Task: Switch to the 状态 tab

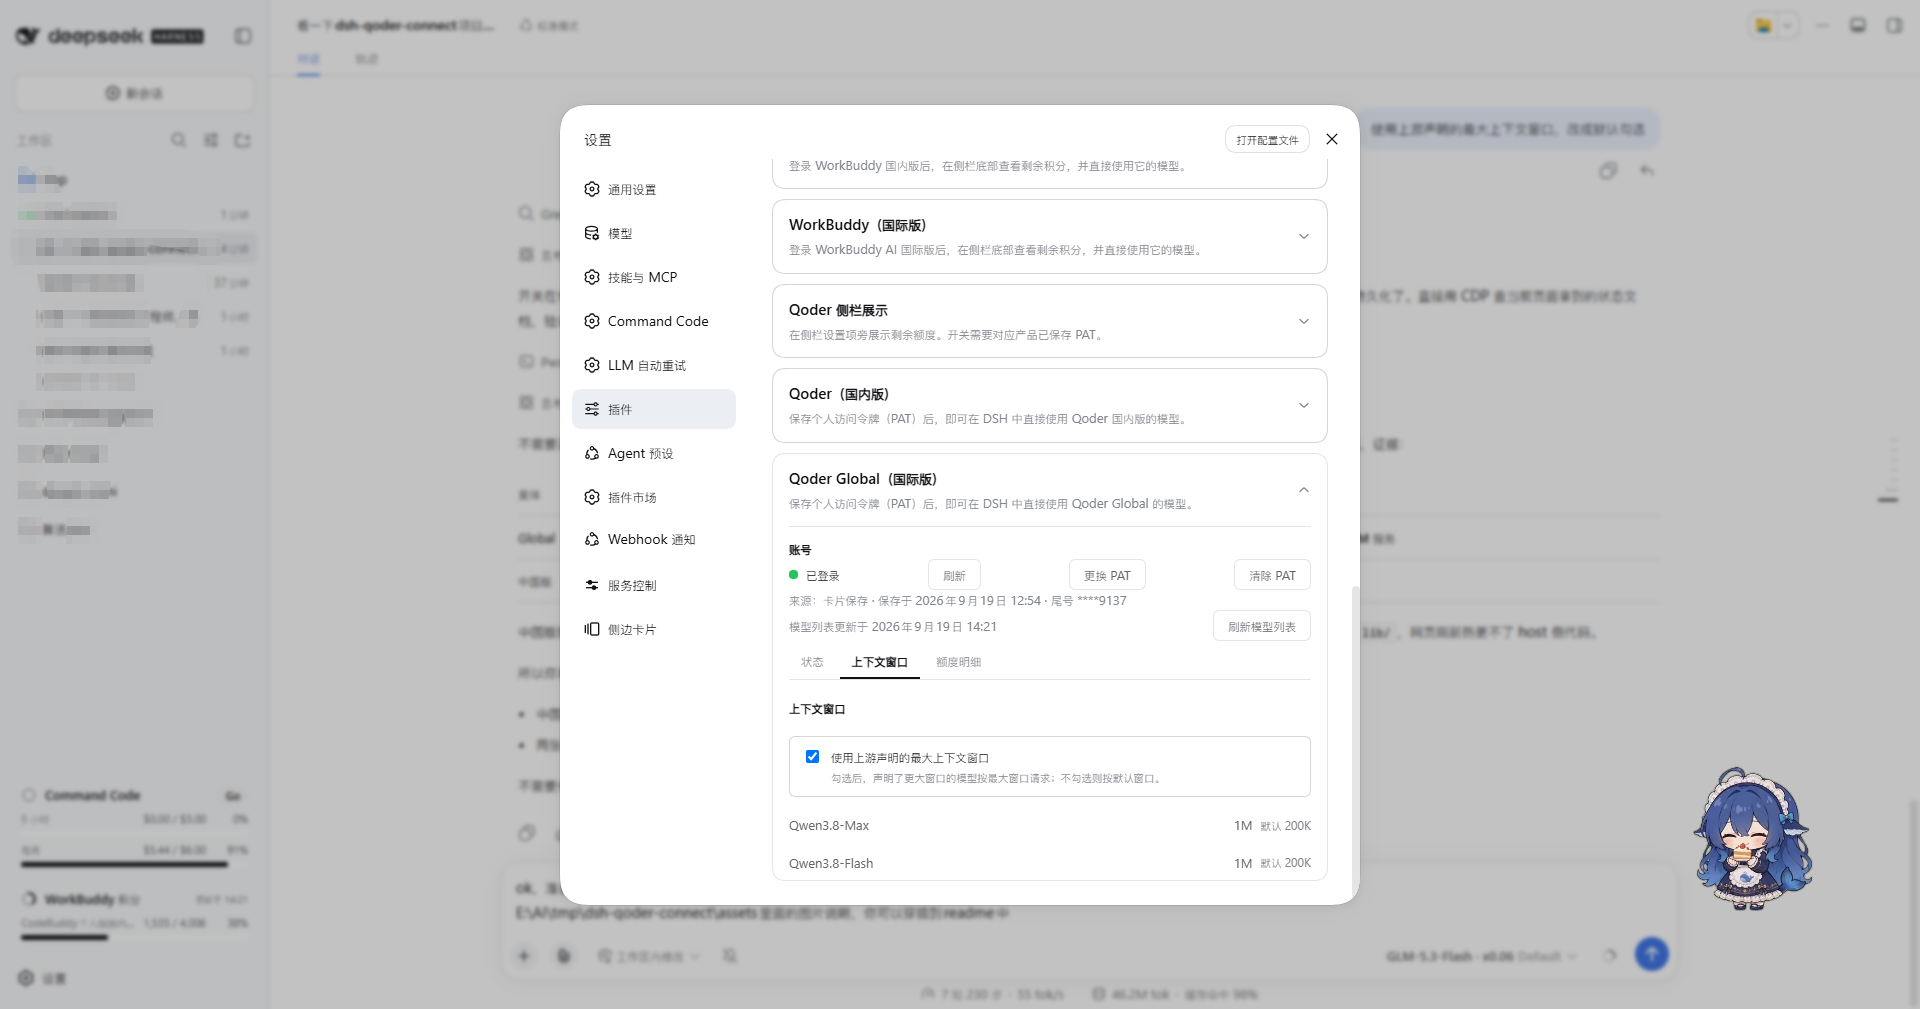Action: 812,662
